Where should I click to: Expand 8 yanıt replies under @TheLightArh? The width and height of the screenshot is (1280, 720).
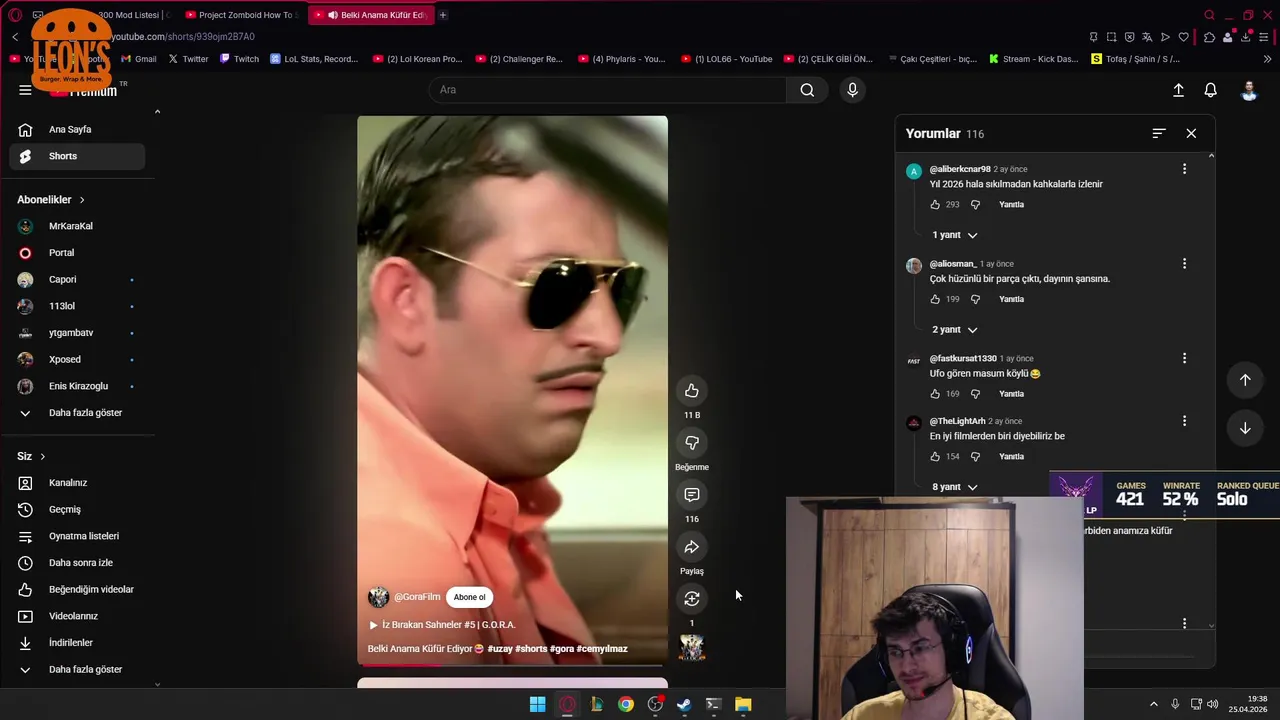[x=955, y=487]
